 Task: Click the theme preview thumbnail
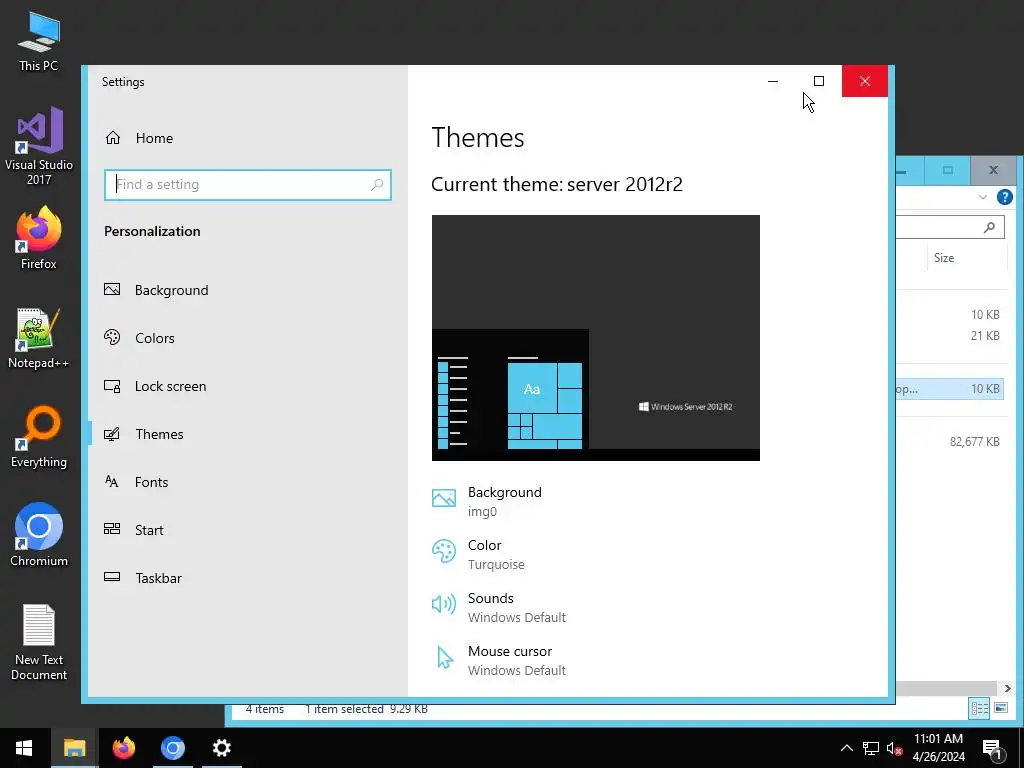point(596,338)
